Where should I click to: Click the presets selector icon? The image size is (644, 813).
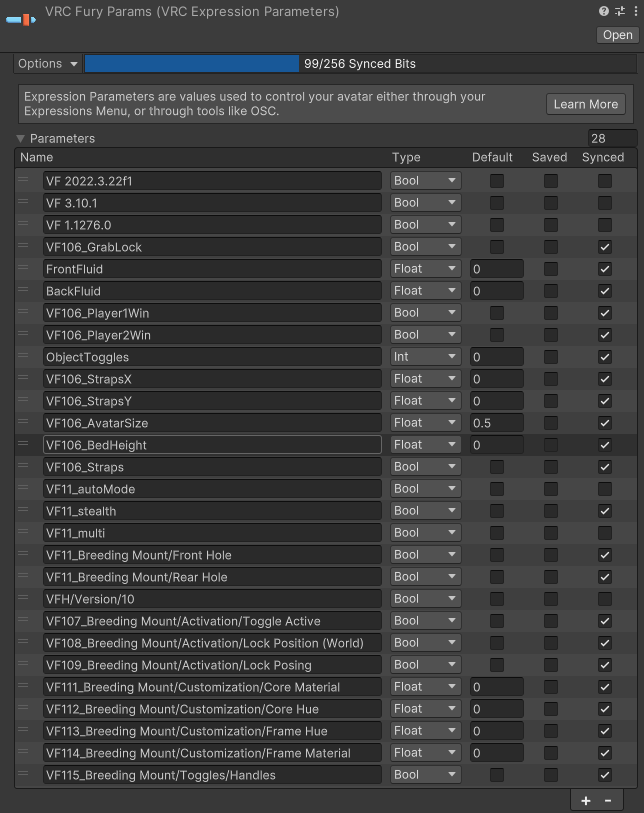(618, 11)
